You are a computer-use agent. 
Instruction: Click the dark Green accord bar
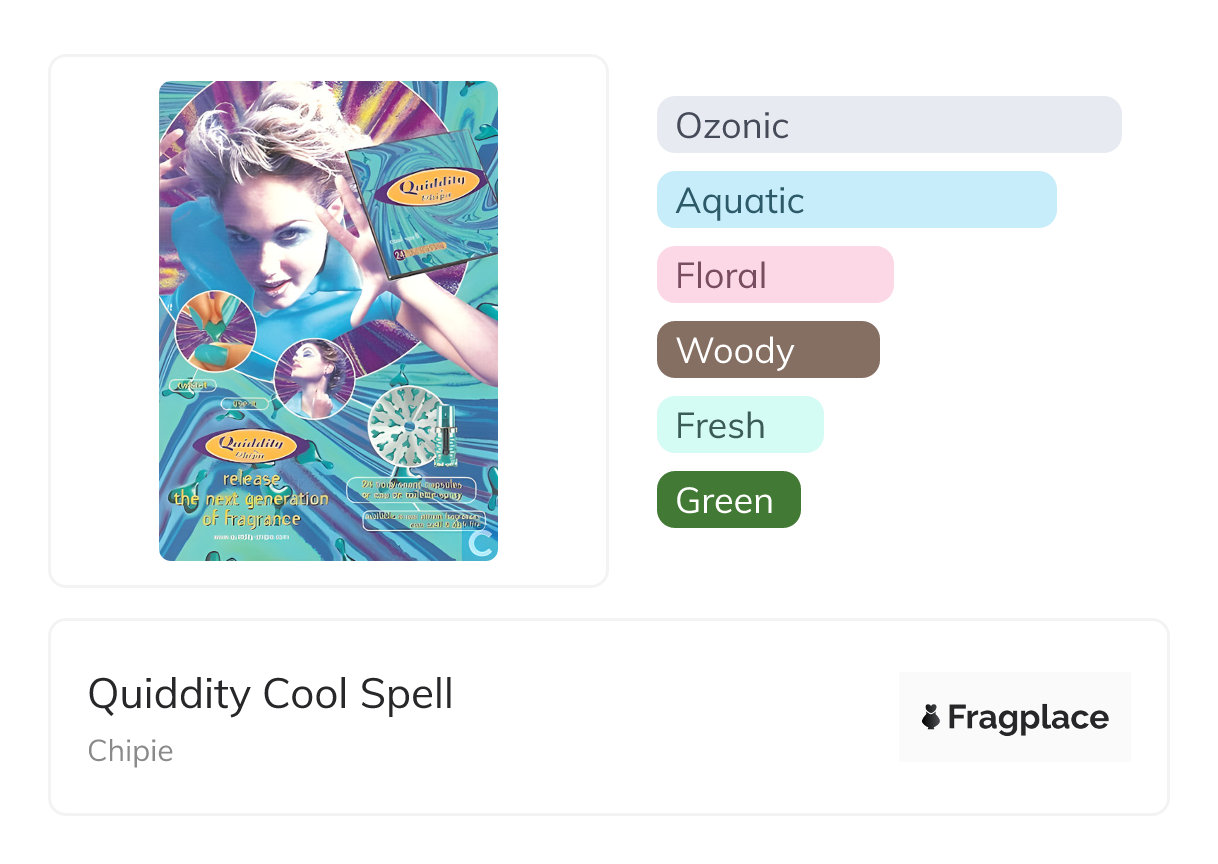(728, 500)
